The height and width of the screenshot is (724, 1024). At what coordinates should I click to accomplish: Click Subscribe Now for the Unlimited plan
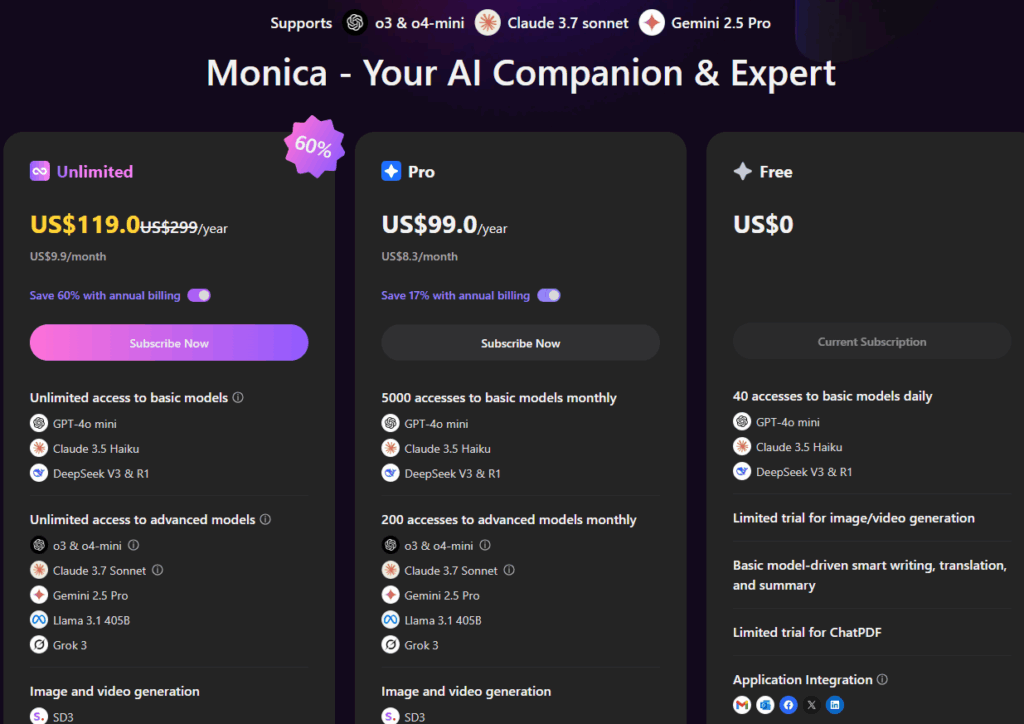tap(169, 343)
